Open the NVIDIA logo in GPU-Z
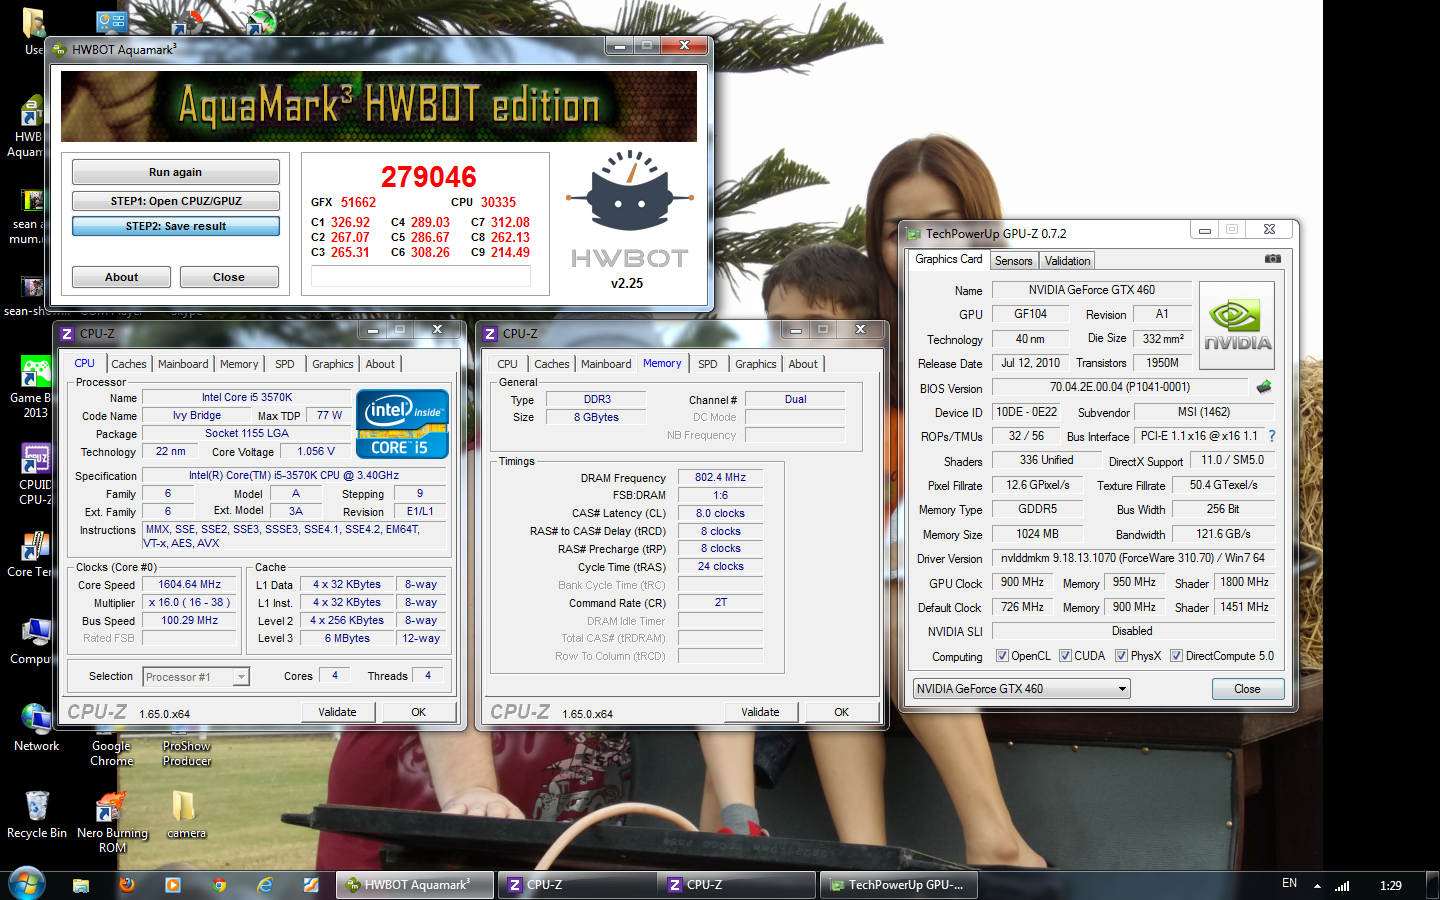 click(1237, 326)
